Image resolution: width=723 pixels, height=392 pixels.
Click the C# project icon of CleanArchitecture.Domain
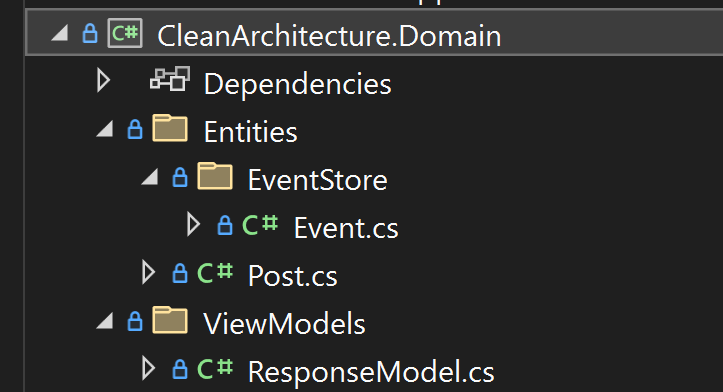tap(125, 33)
